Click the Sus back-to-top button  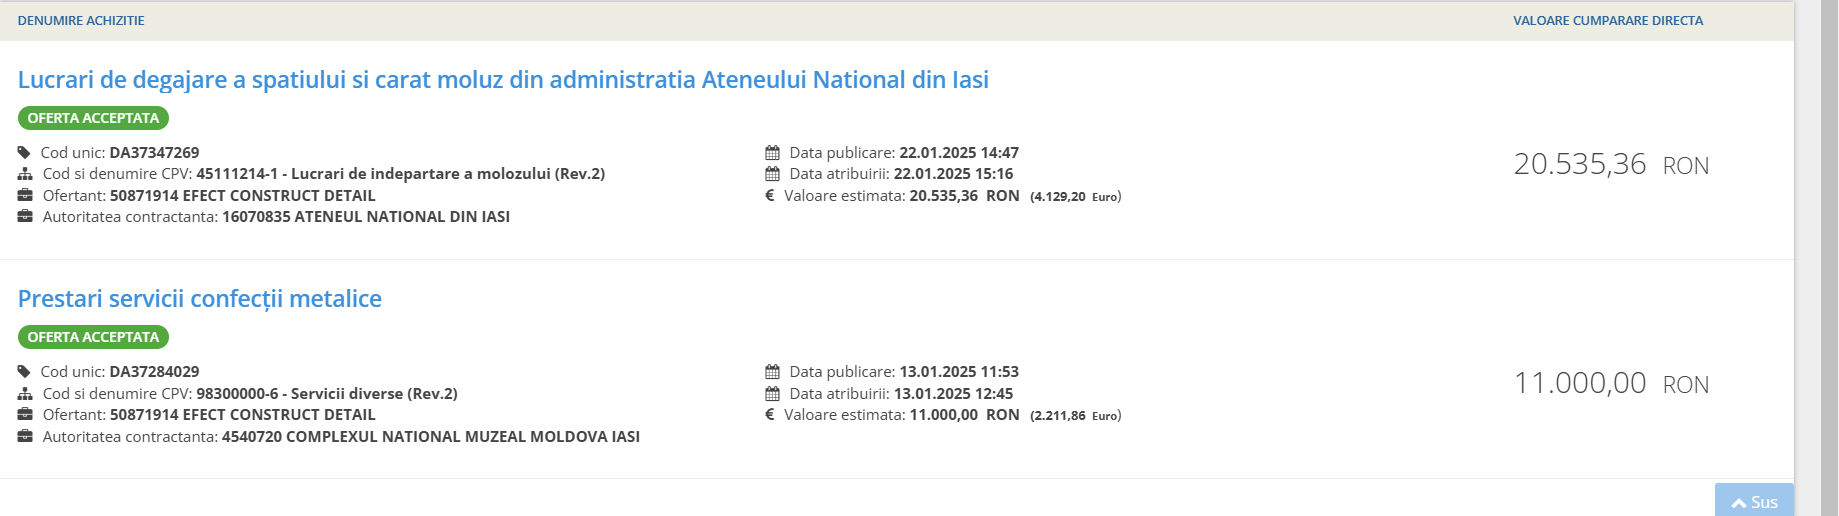click(x=1754, y=501)
